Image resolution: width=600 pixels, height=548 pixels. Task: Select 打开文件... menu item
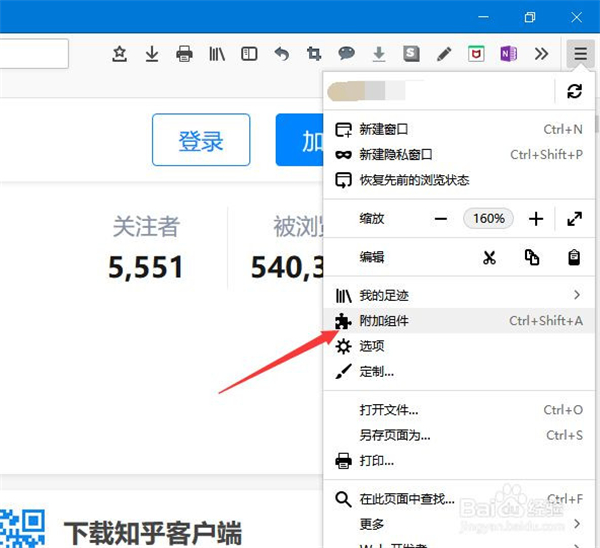click(459, 410)
